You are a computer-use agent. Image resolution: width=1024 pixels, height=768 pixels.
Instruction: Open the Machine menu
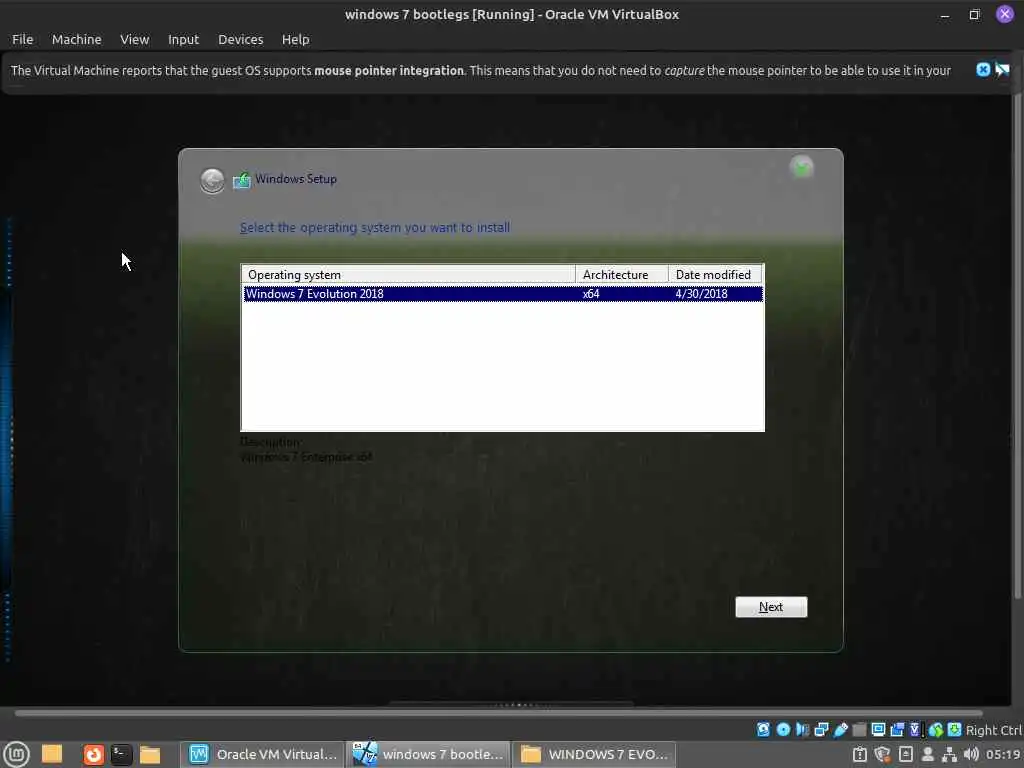pos(76,39)
